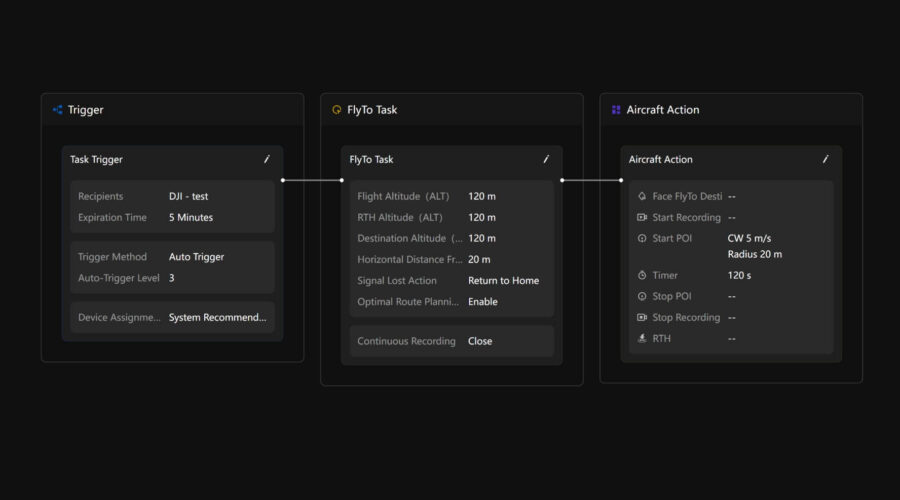The height and width of the screenshot is (500, 900).
Task: Click the Aircraft Action grid icon
Action: pos(616,110)
